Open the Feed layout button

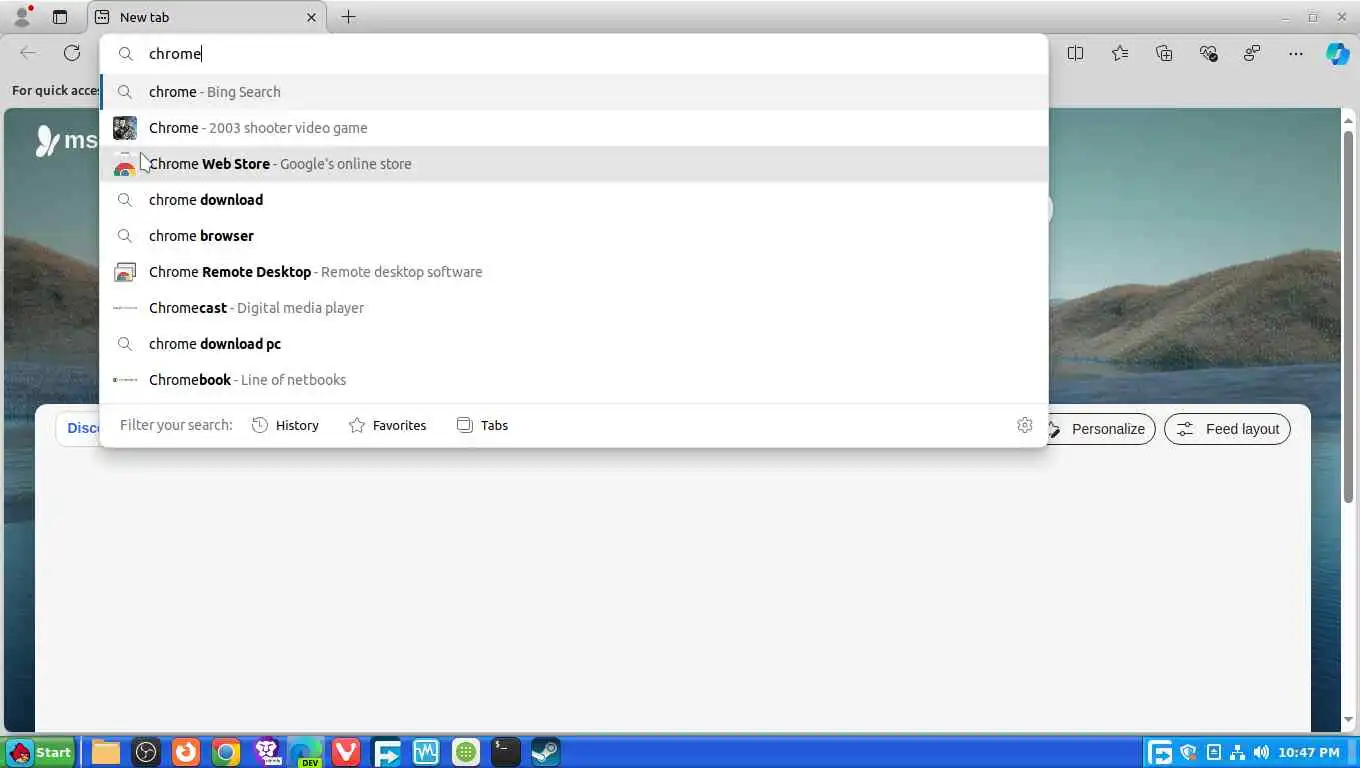coord(1228,429)
